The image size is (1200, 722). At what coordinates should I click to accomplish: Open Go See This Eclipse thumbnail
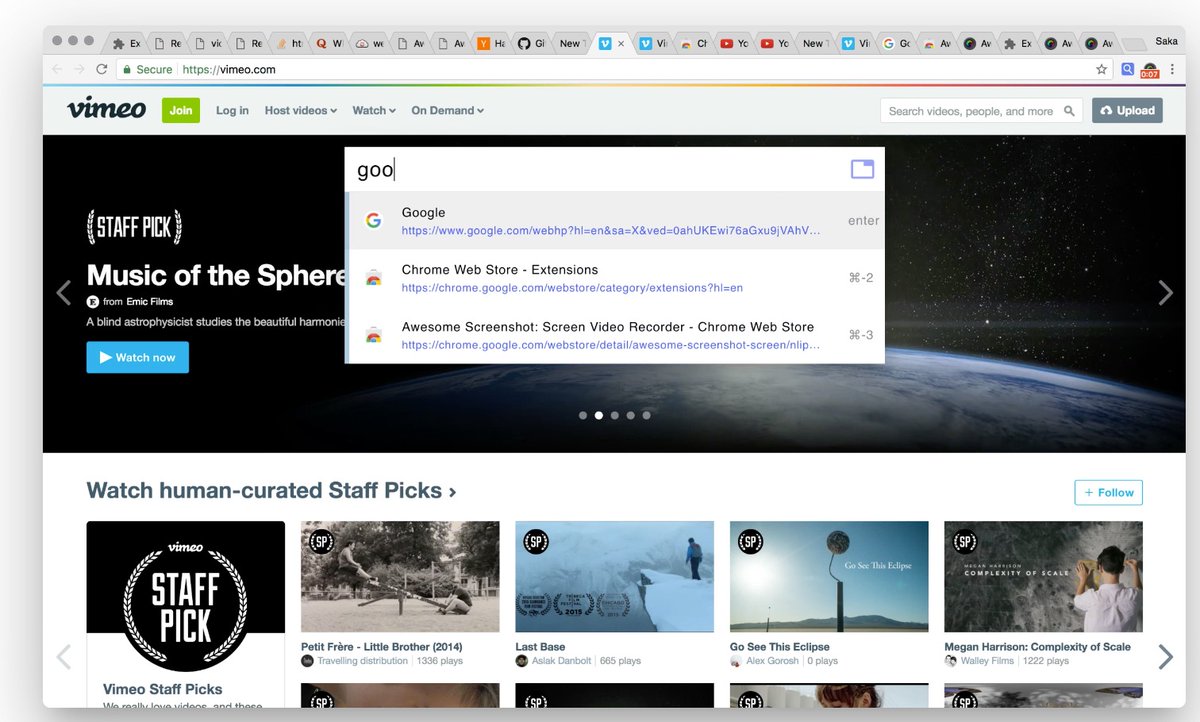click(x=829, y=577)
